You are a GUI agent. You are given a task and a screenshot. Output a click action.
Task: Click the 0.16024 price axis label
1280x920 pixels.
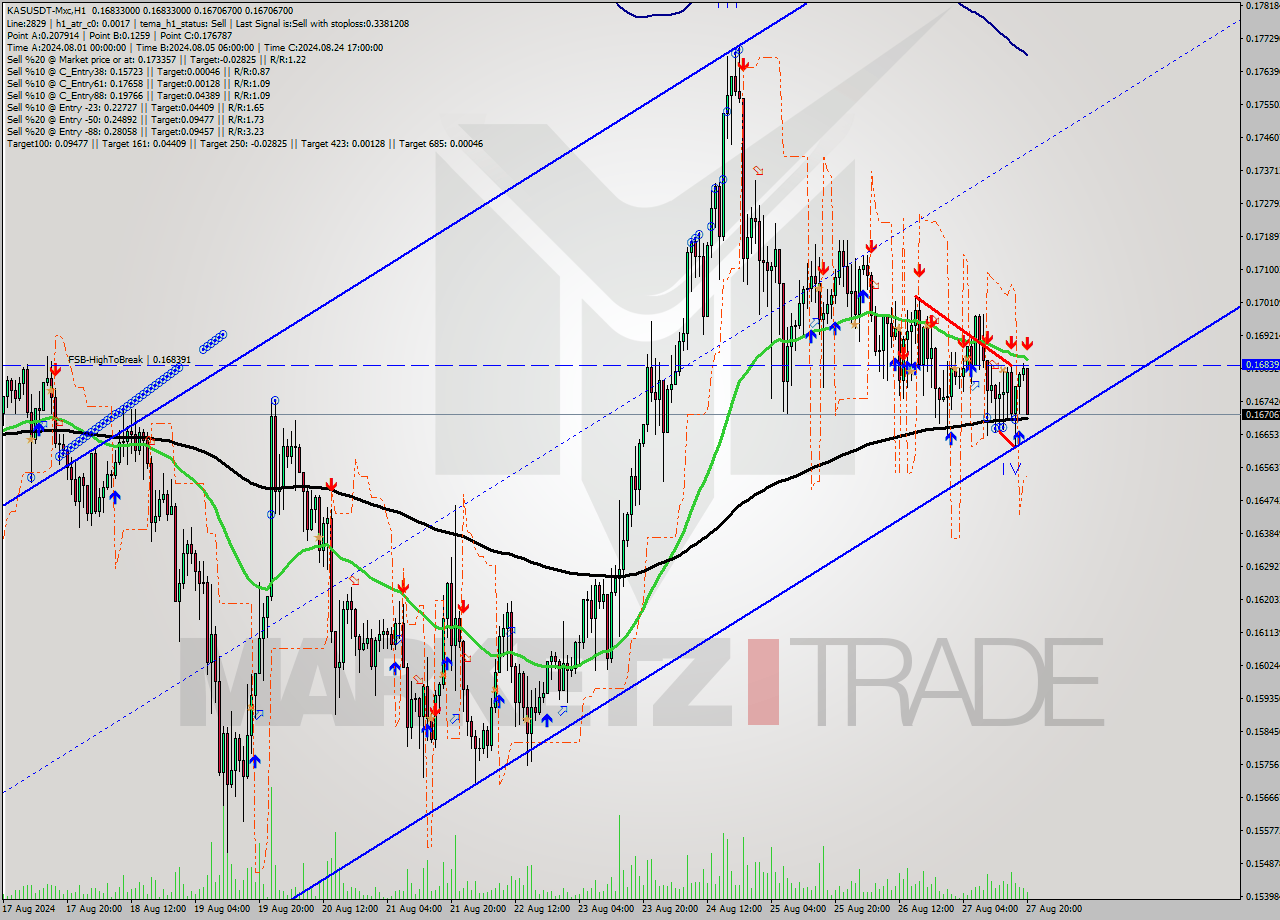pyautogui.click(x=1262, y=665)
